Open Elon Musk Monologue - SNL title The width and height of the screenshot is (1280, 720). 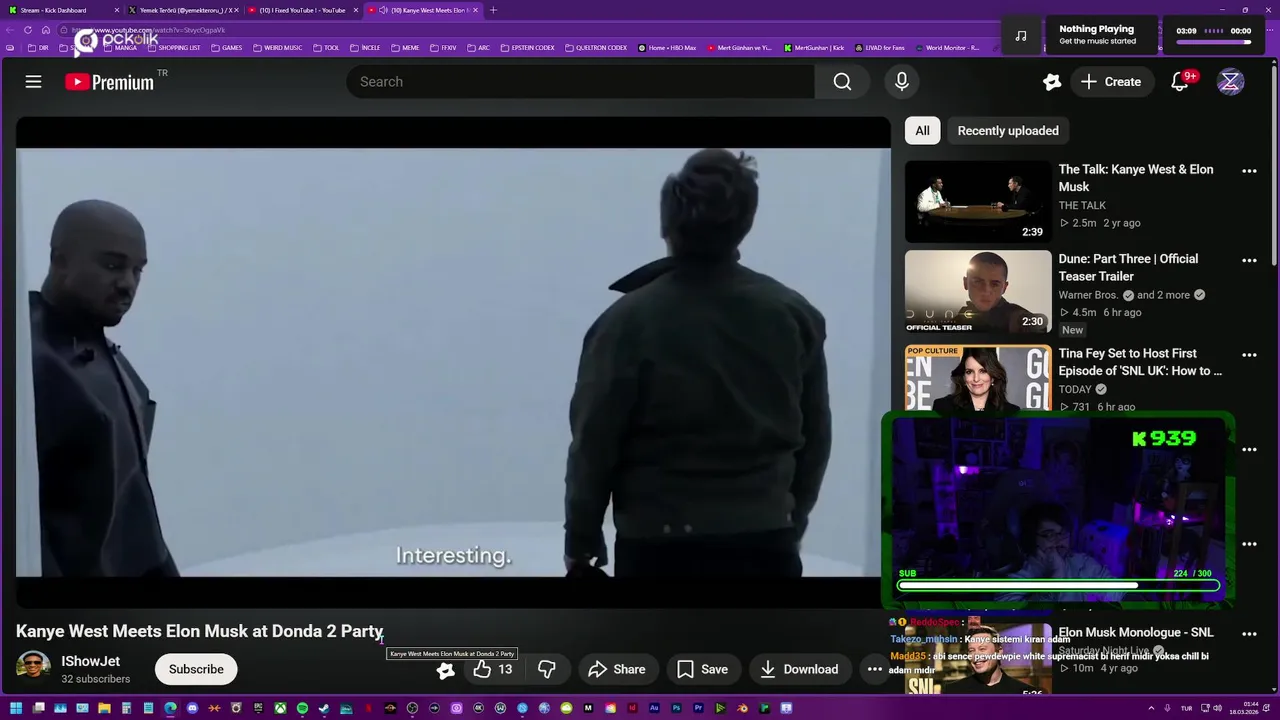click(1135, 633)
